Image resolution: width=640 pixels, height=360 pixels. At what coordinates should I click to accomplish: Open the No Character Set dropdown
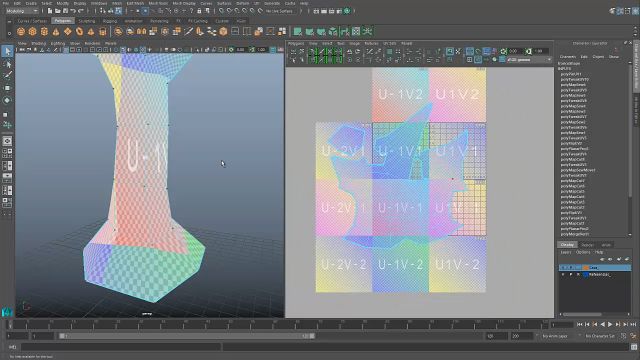(x=600, y=336)
